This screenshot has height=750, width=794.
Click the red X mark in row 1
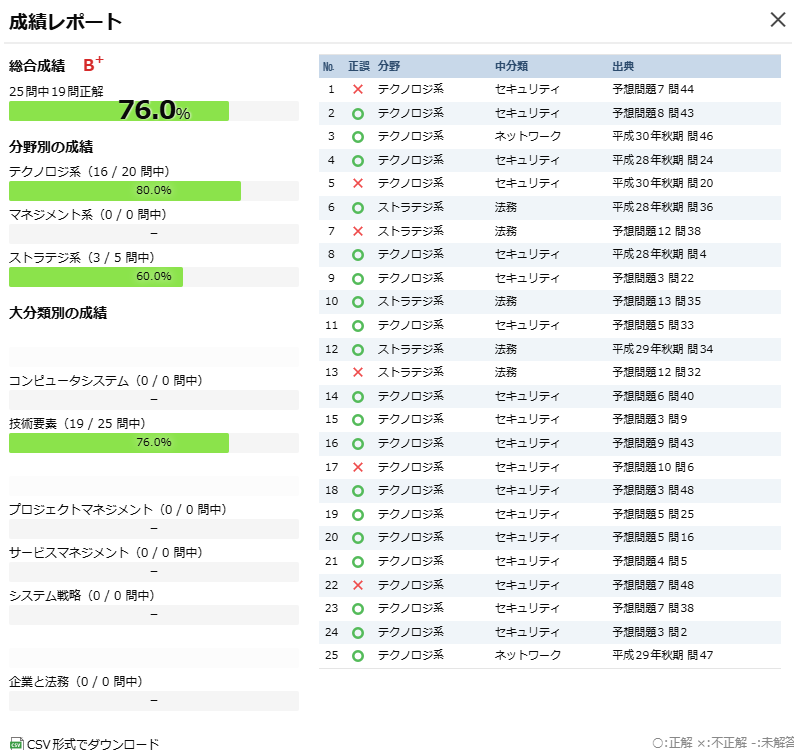[x=358, y=89]
